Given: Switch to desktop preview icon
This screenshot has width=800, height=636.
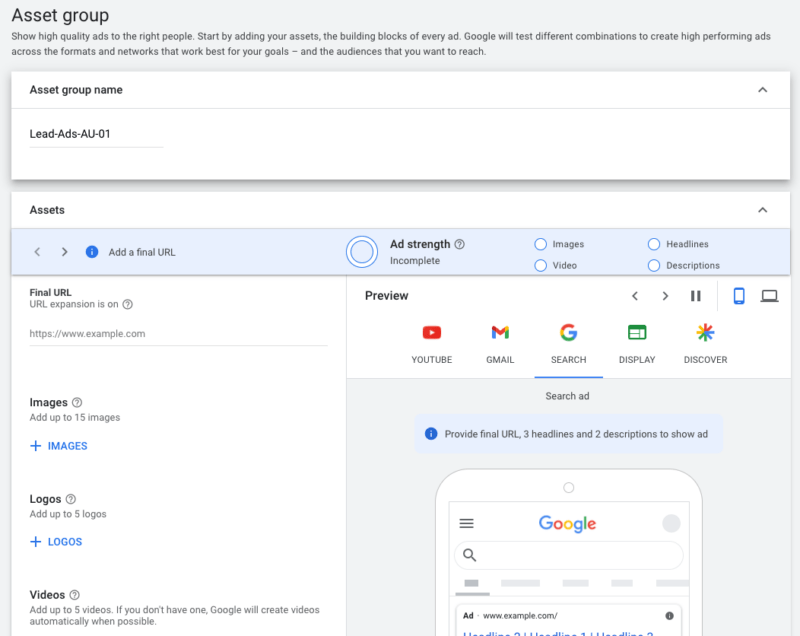Looking at the screenshot, I should (x=769, y=296).
